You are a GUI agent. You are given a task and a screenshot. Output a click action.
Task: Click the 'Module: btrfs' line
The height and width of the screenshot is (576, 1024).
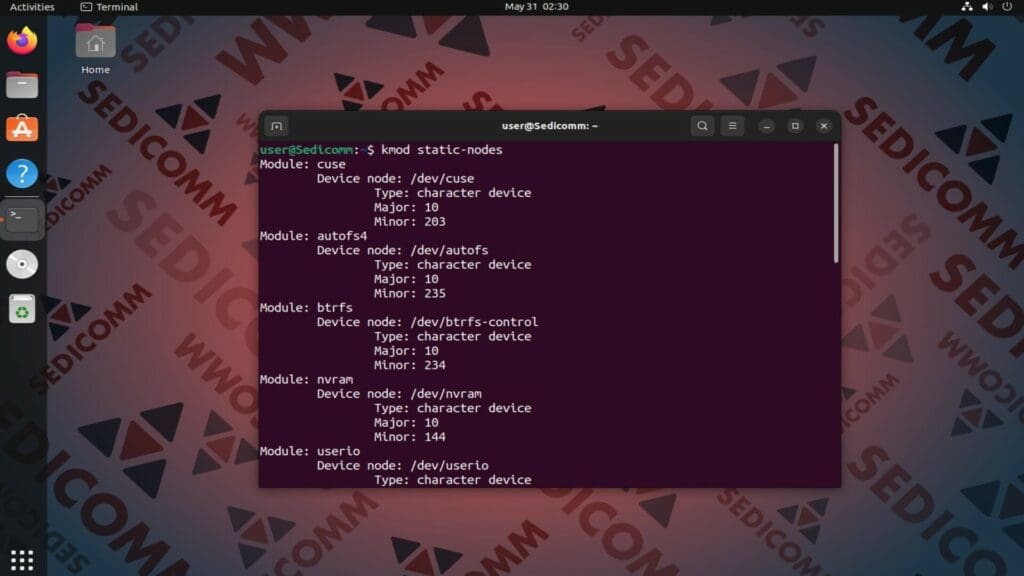[x=306, y=308]
